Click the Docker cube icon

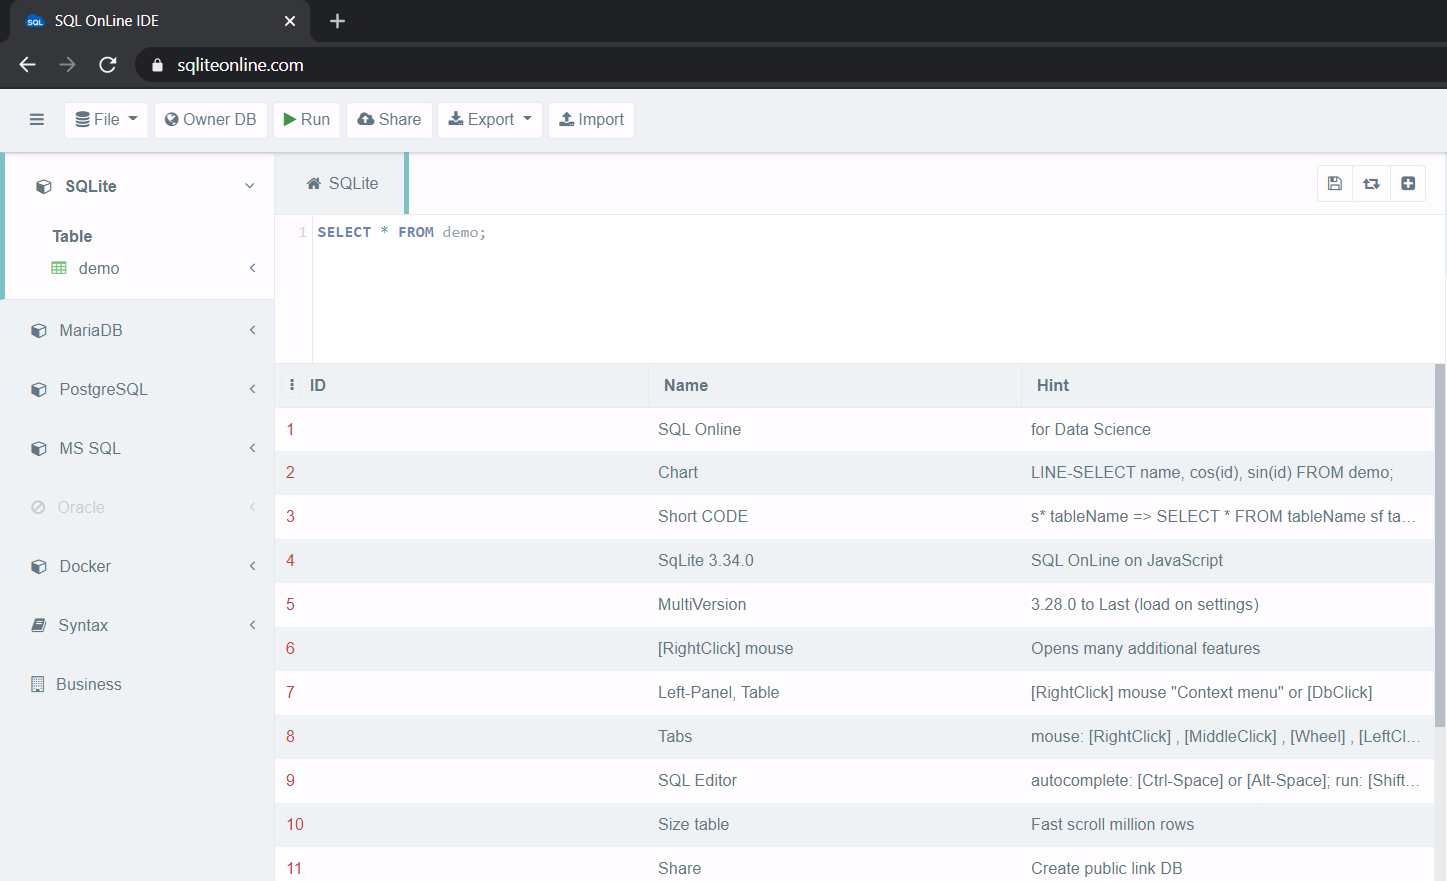tap(39, 567)
